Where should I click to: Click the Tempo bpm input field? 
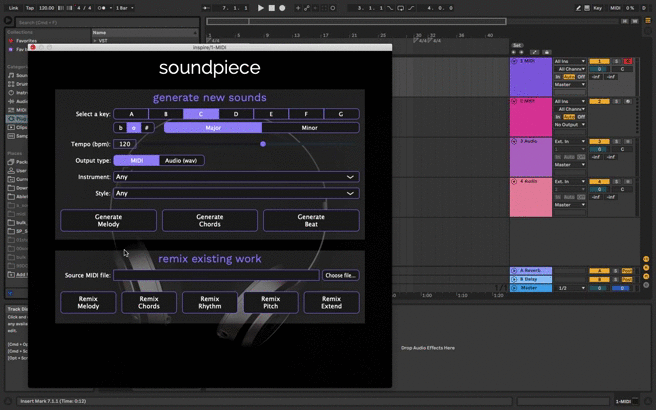tap(125, 144)
